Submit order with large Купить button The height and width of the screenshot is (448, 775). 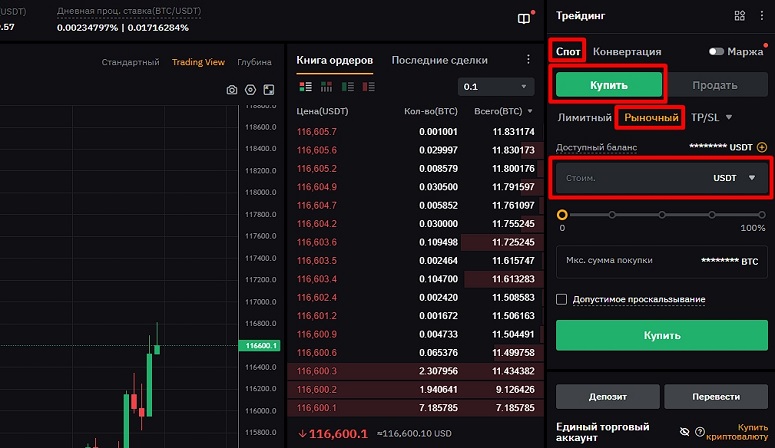coord(661,335)
